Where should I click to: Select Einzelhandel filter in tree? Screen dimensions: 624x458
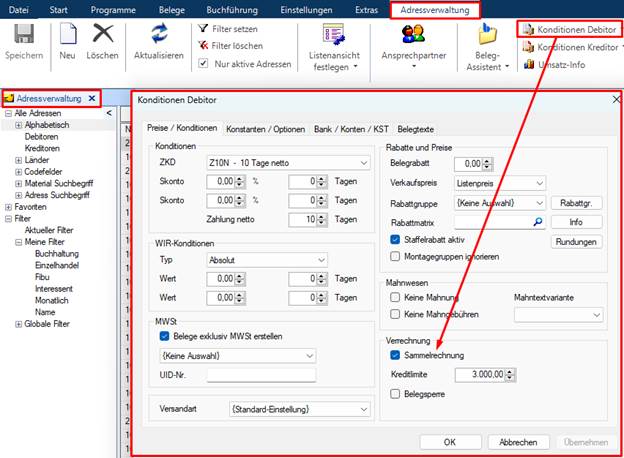click(x=57, y=265)
